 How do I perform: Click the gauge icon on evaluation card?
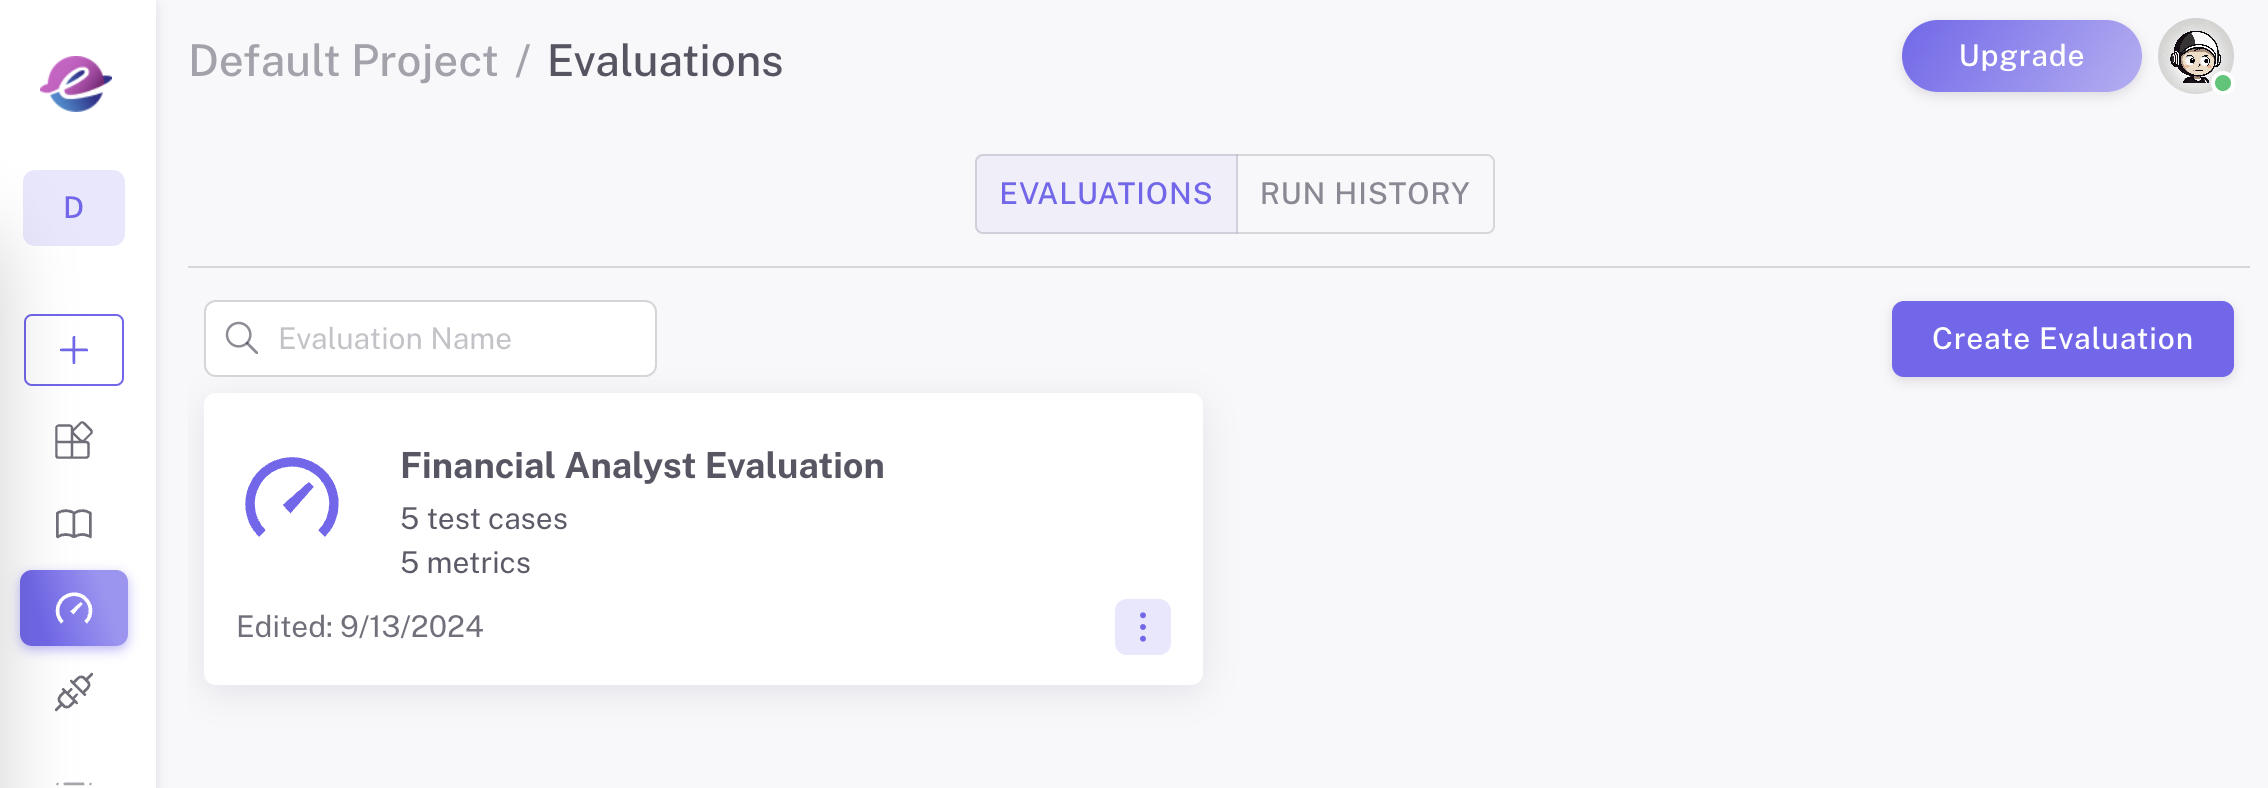[292, 499]
